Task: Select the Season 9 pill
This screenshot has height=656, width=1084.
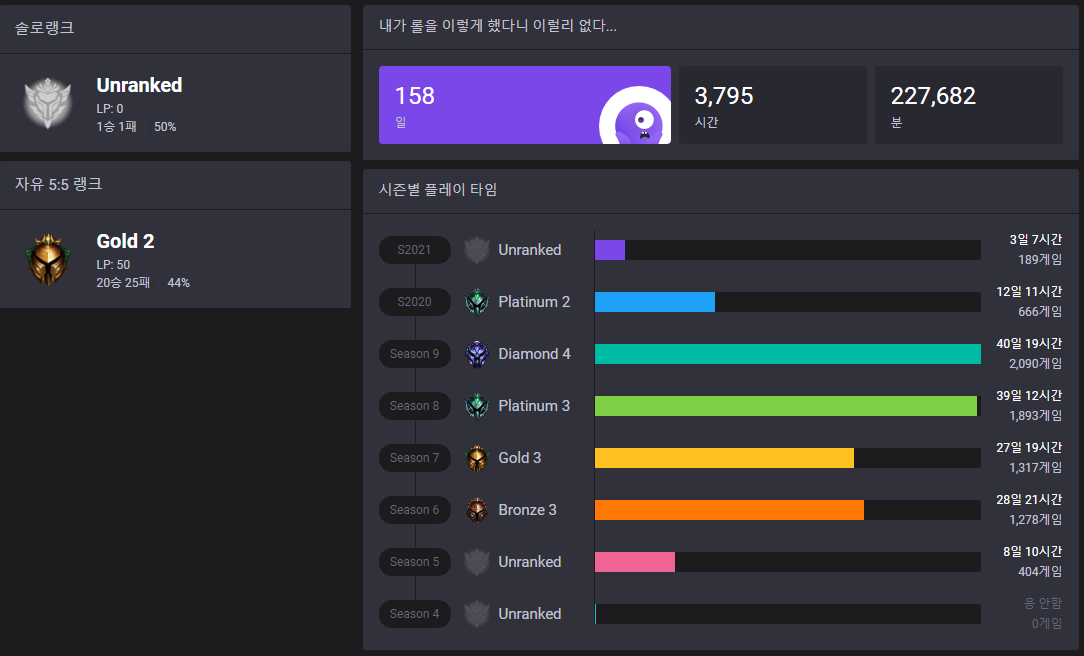Action: pyautogui.click(x=415, y=354)
